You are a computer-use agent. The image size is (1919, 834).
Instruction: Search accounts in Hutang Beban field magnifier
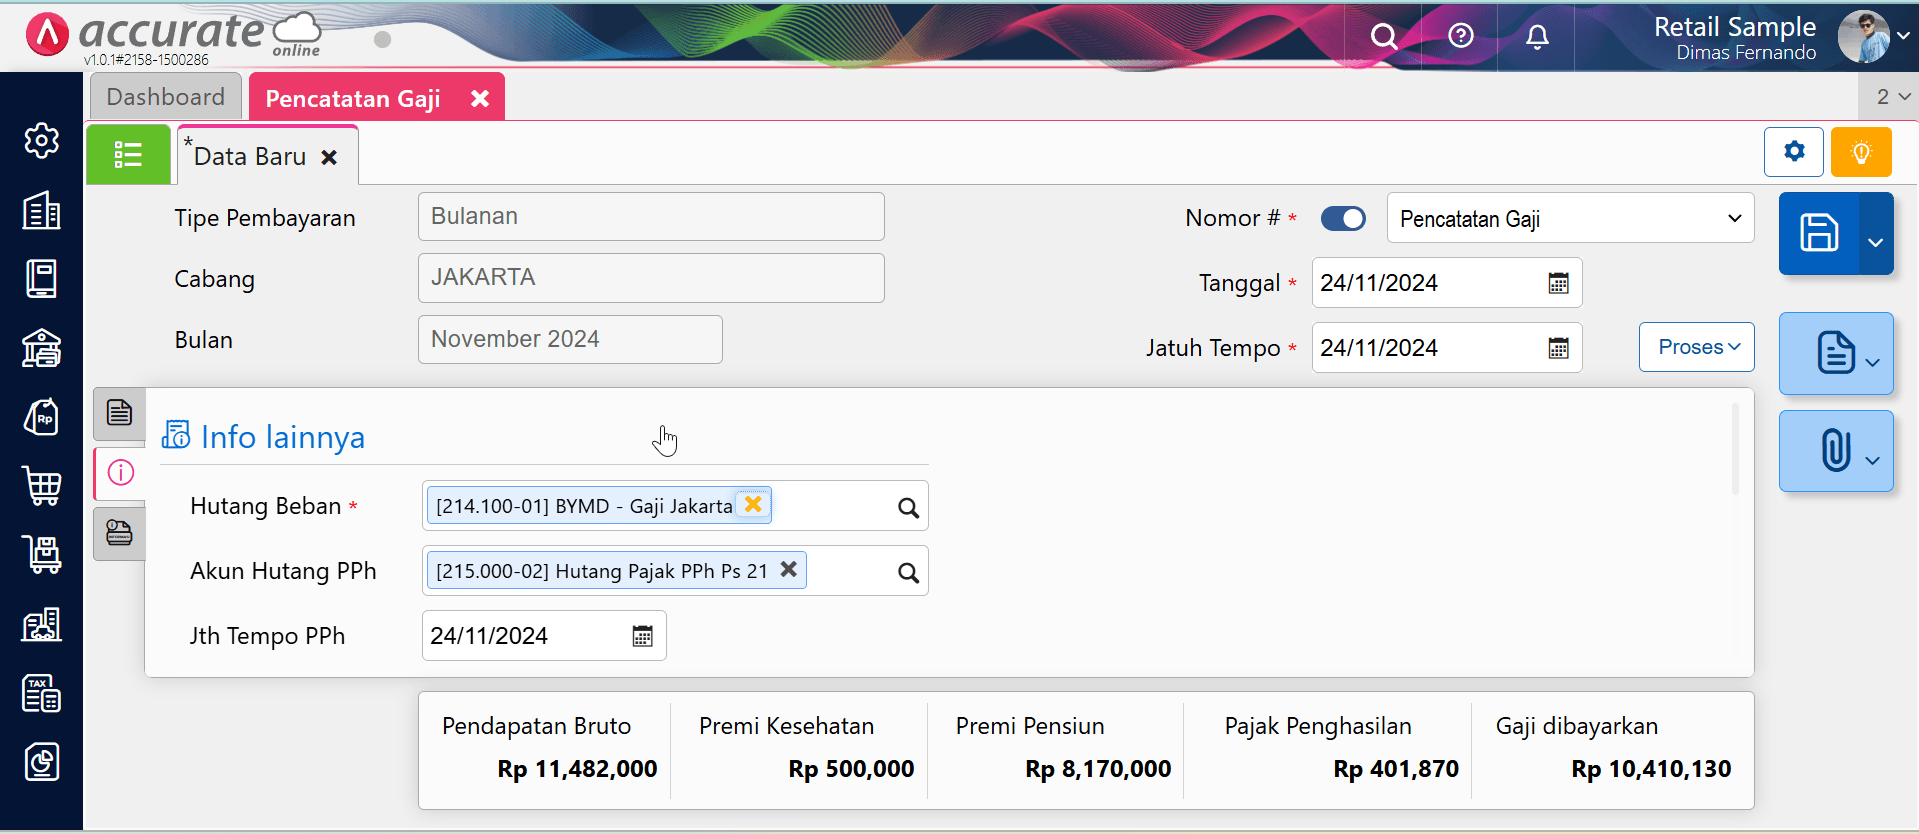[x=908, y=508]
